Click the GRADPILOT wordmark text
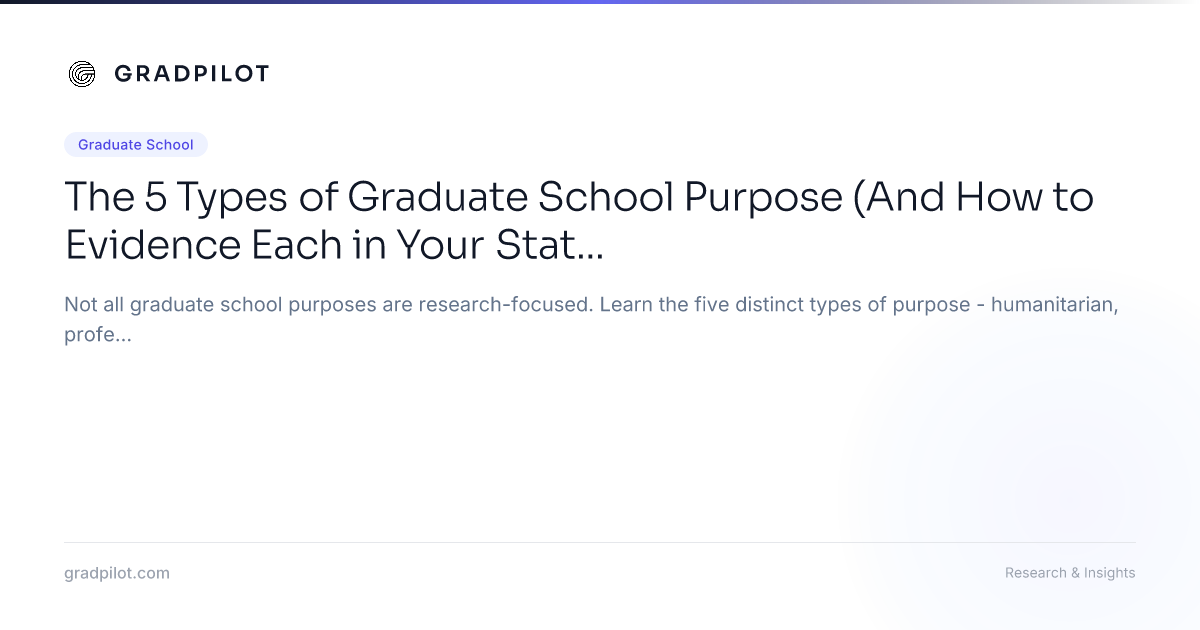Viewport: 1200px width, 630px height. coord(191,74)
